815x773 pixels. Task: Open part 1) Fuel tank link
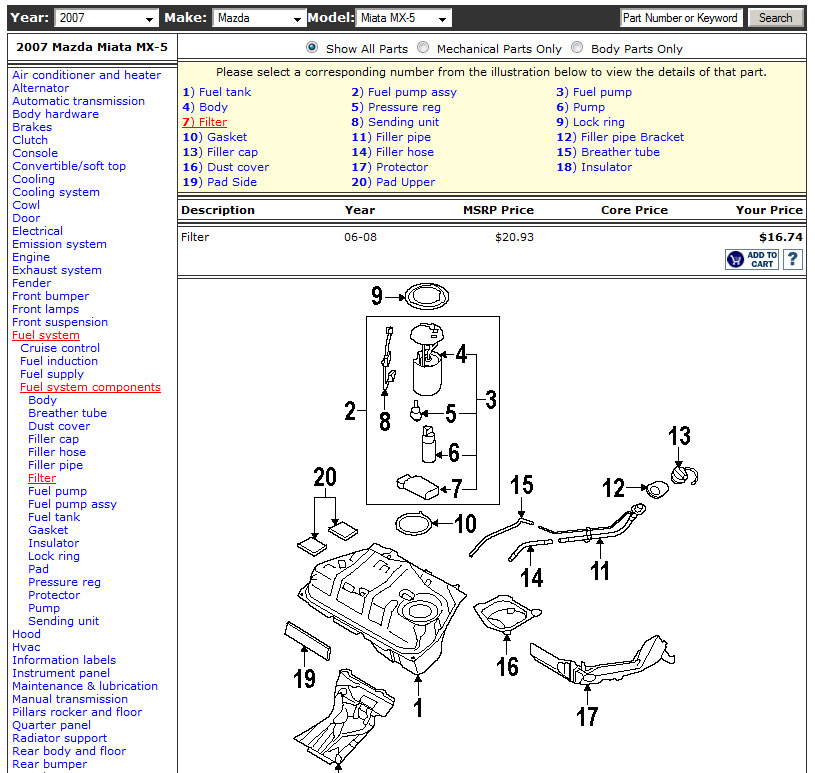click(x=217, y=92)
